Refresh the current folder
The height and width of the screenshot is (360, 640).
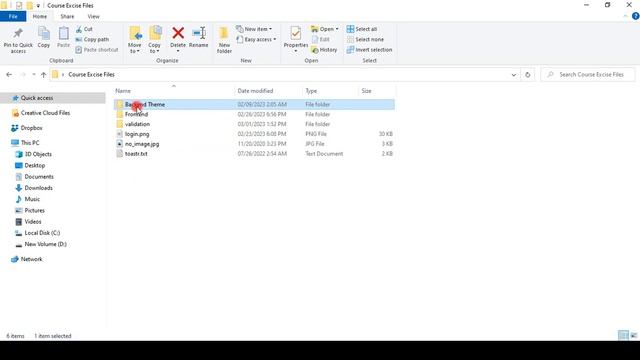[527, 75]
